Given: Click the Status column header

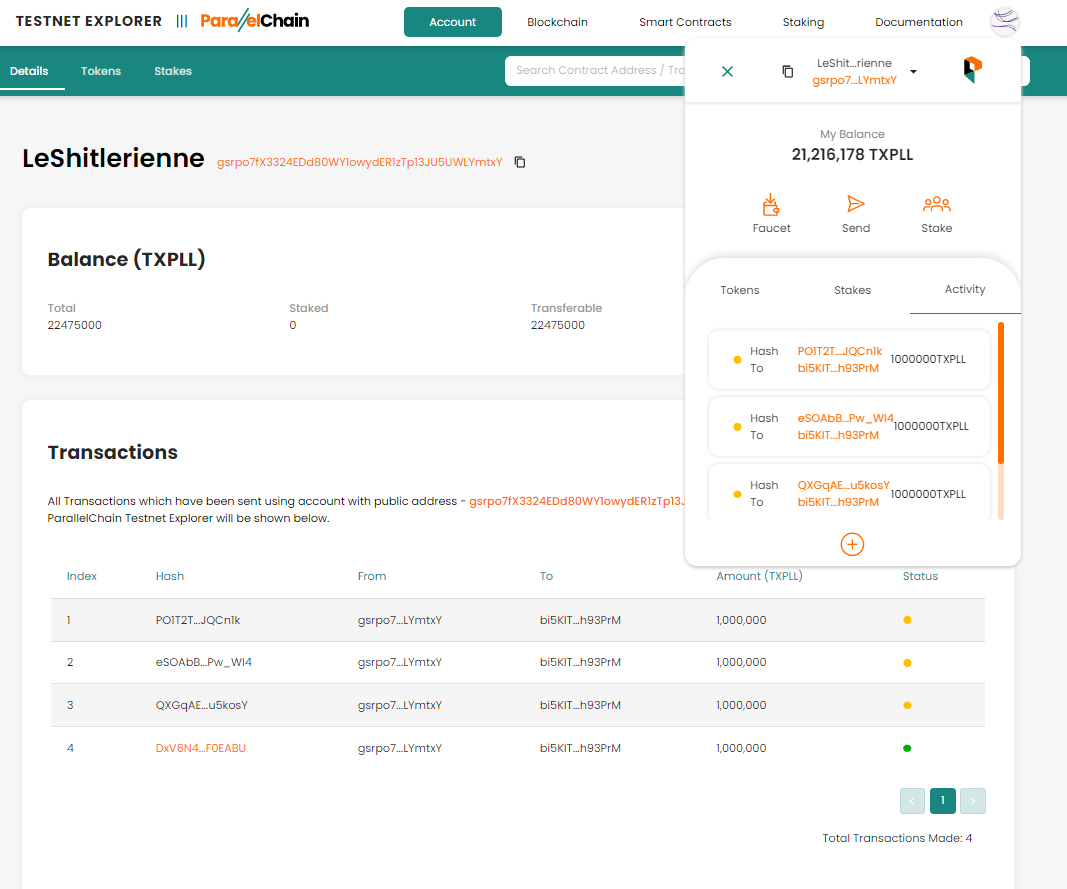Looking at the screenshot, I should 920,576.
